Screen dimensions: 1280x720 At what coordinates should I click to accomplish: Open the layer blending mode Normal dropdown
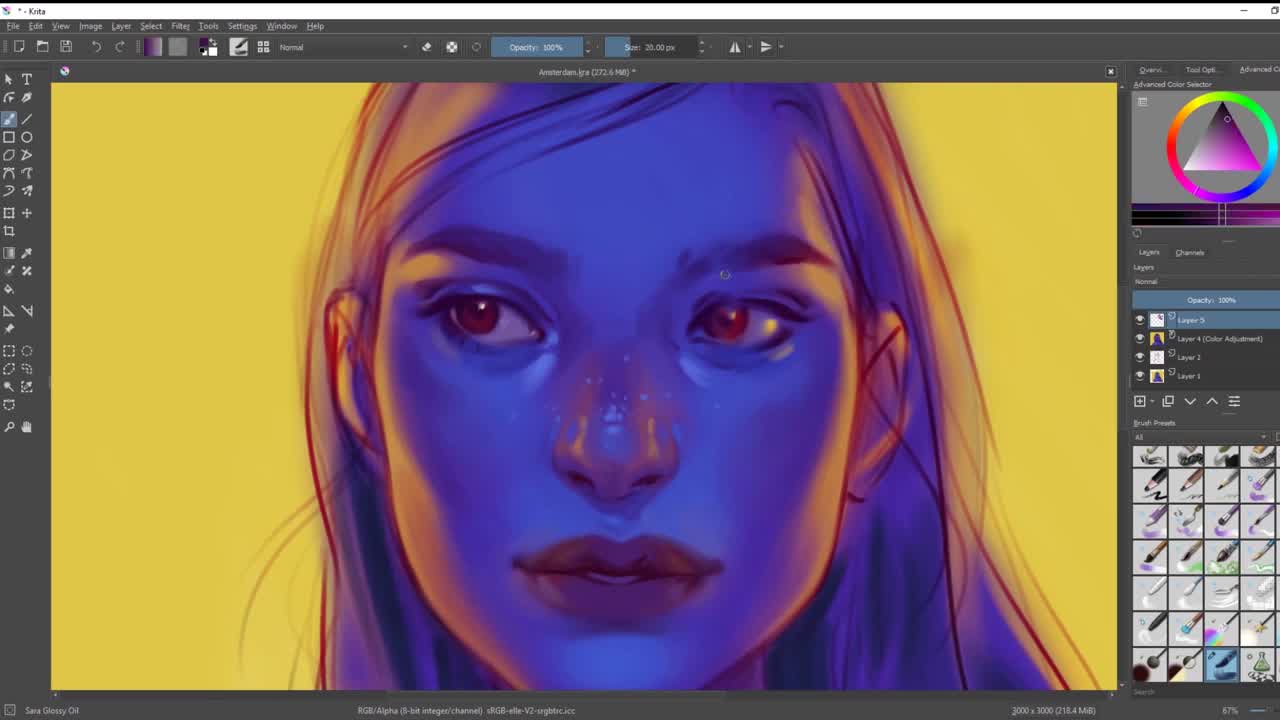[x=1206, y=282]
